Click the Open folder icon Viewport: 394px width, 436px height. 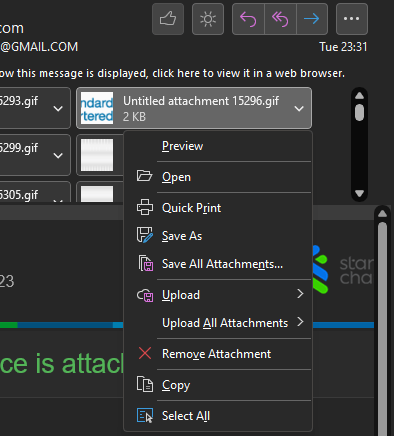pos(144,176)
